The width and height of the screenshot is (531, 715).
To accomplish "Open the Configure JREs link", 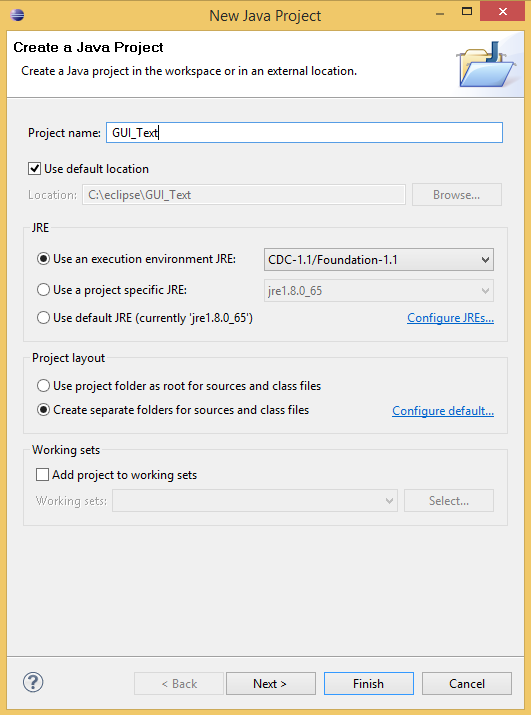I will (x=450, y=318).
